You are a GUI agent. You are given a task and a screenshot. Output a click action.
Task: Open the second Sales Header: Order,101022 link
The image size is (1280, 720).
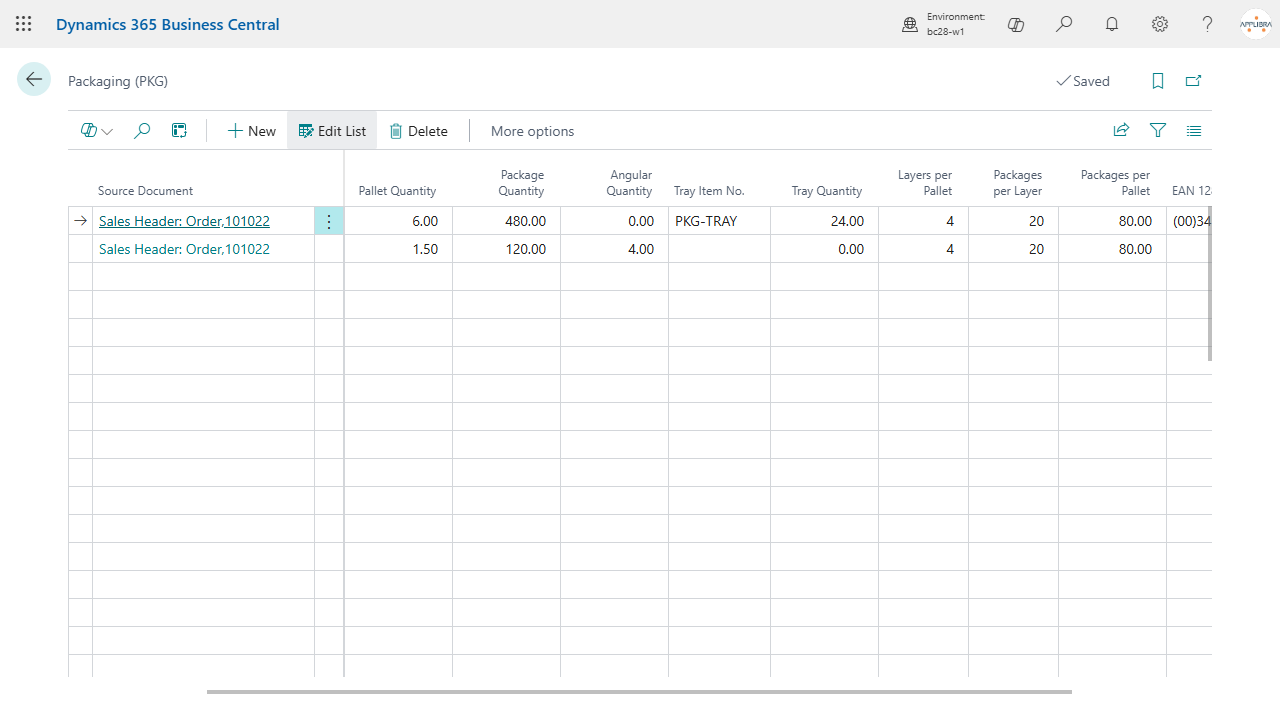pos(184,249)
